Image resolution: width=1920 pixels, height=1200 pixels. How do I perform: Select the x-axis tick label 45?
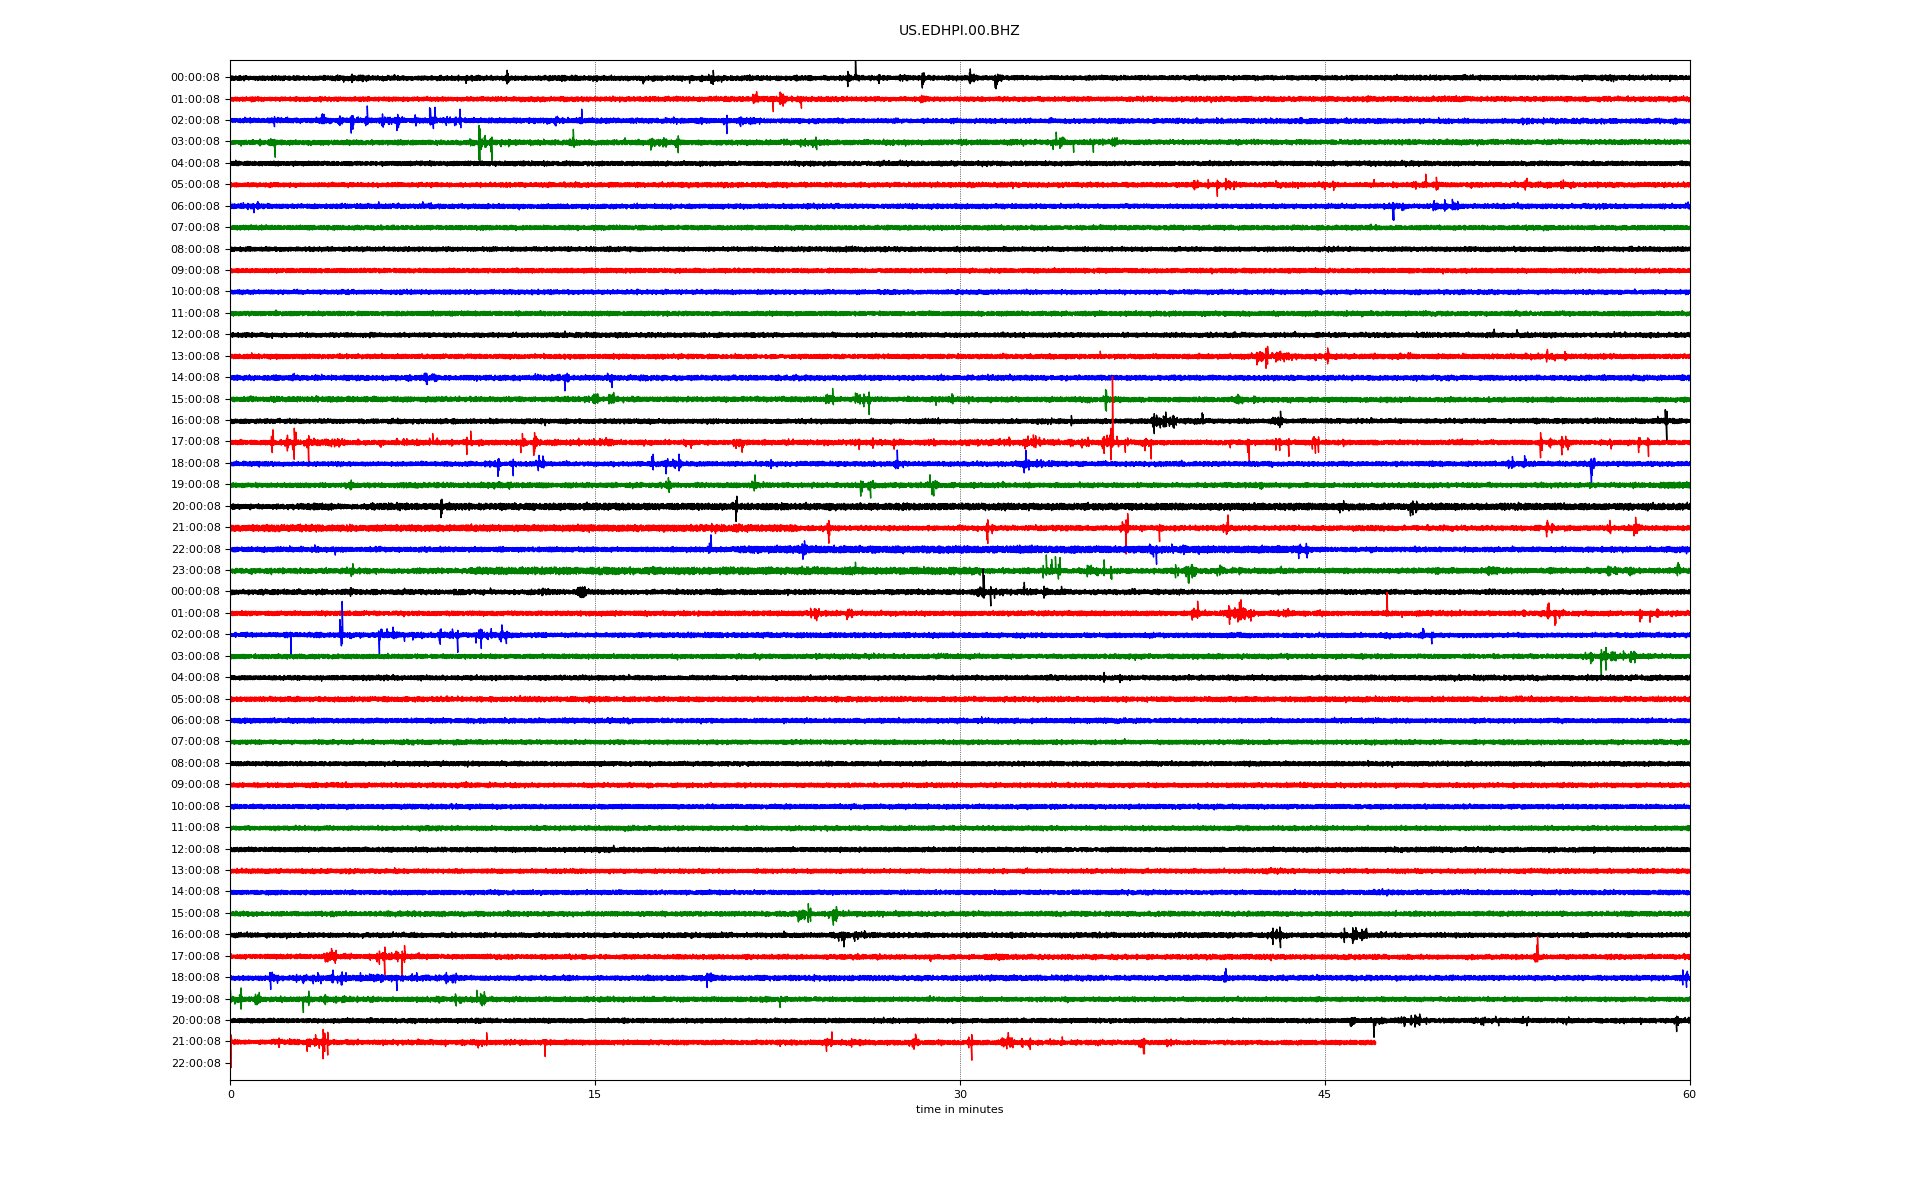(1325, 1094)
